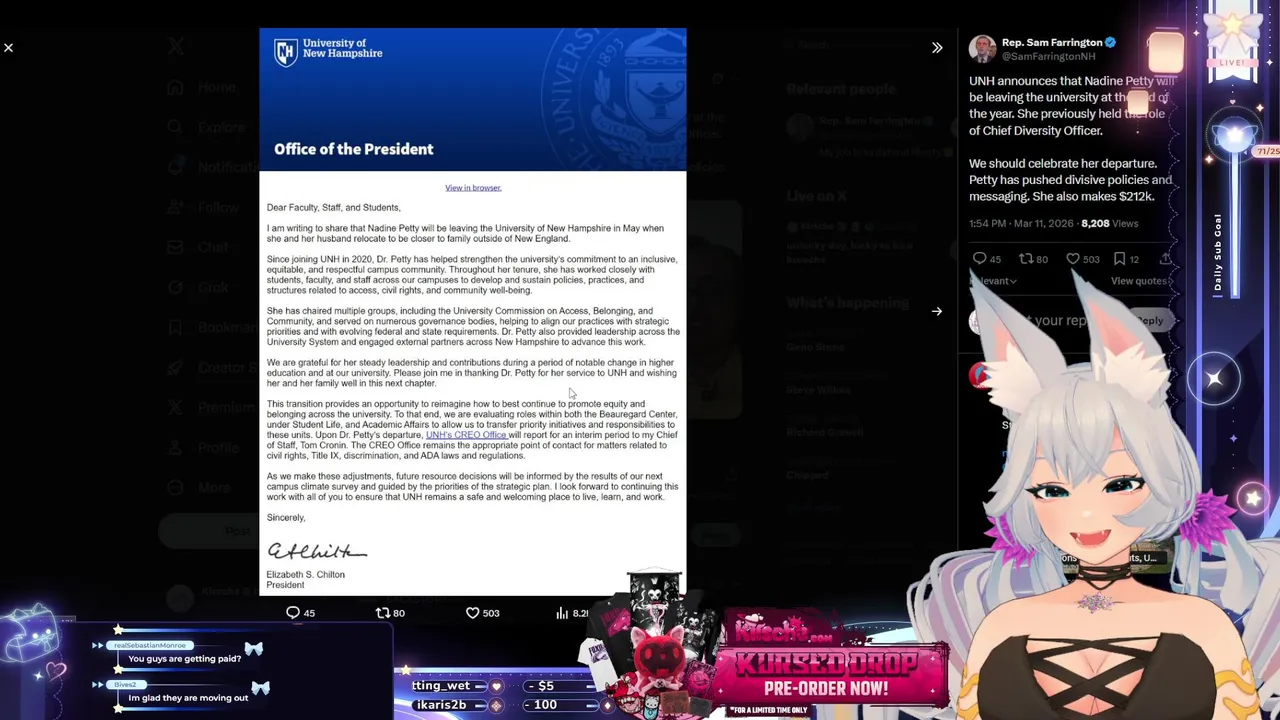This screenshot has height=720, width=1280.
Task: Click the 8,208 Views count in side panel
Action: (1109, 224)
